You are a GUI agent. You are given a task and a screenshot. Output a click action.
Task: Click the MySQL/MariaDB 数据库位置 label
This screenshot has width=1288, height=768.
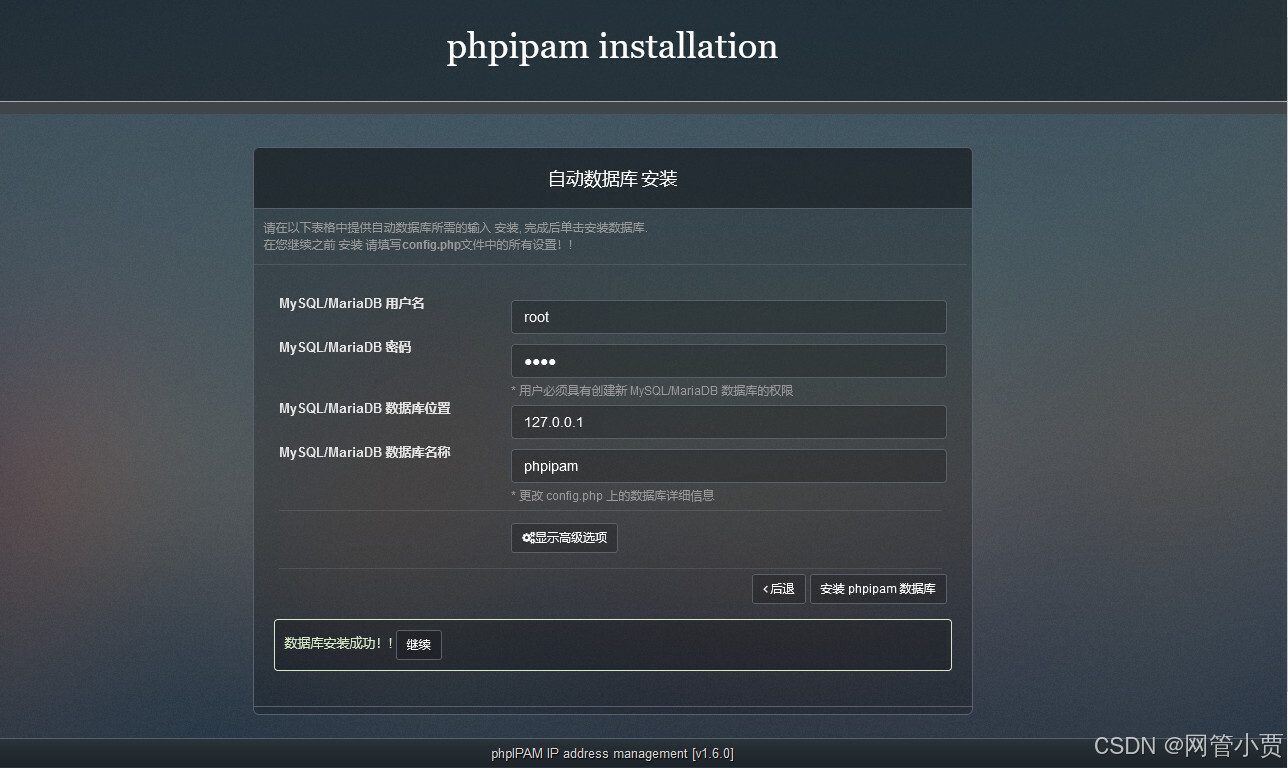tap(365, 408)
